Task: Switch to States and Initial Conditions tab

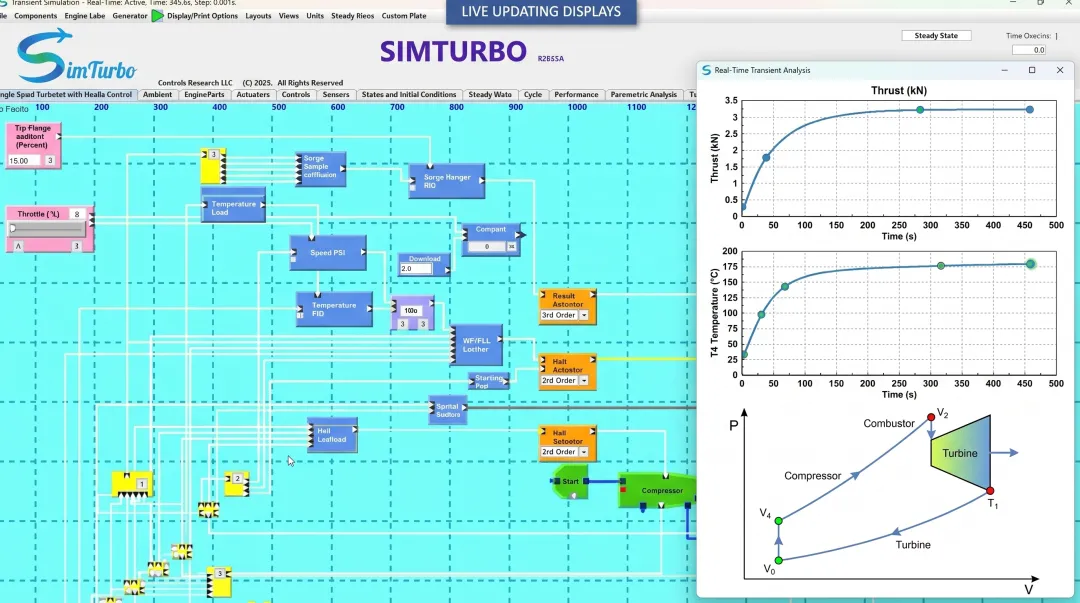Action: (408, 94)
